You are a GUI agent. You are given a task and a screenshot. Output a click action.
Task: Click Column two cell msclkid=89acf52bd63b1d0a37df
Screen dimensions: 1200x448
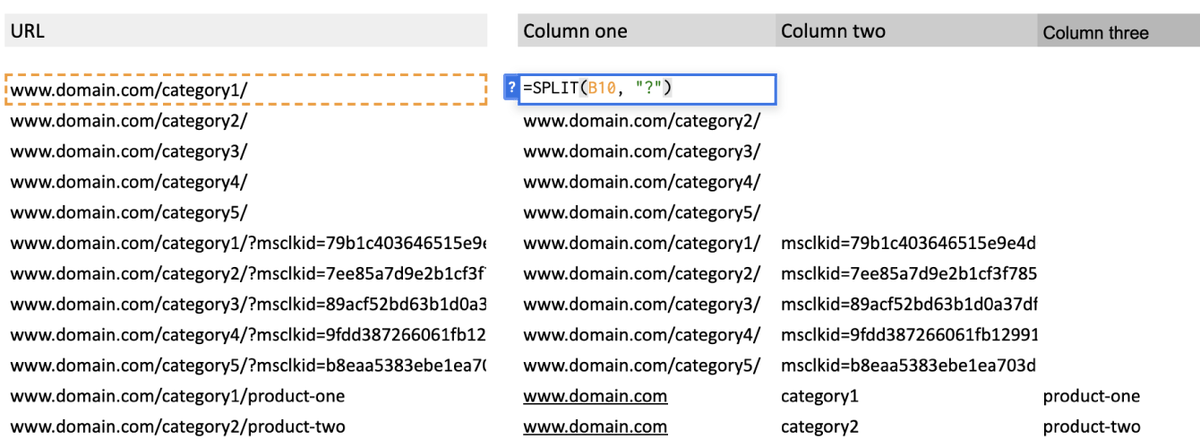[x=908, y=304]
